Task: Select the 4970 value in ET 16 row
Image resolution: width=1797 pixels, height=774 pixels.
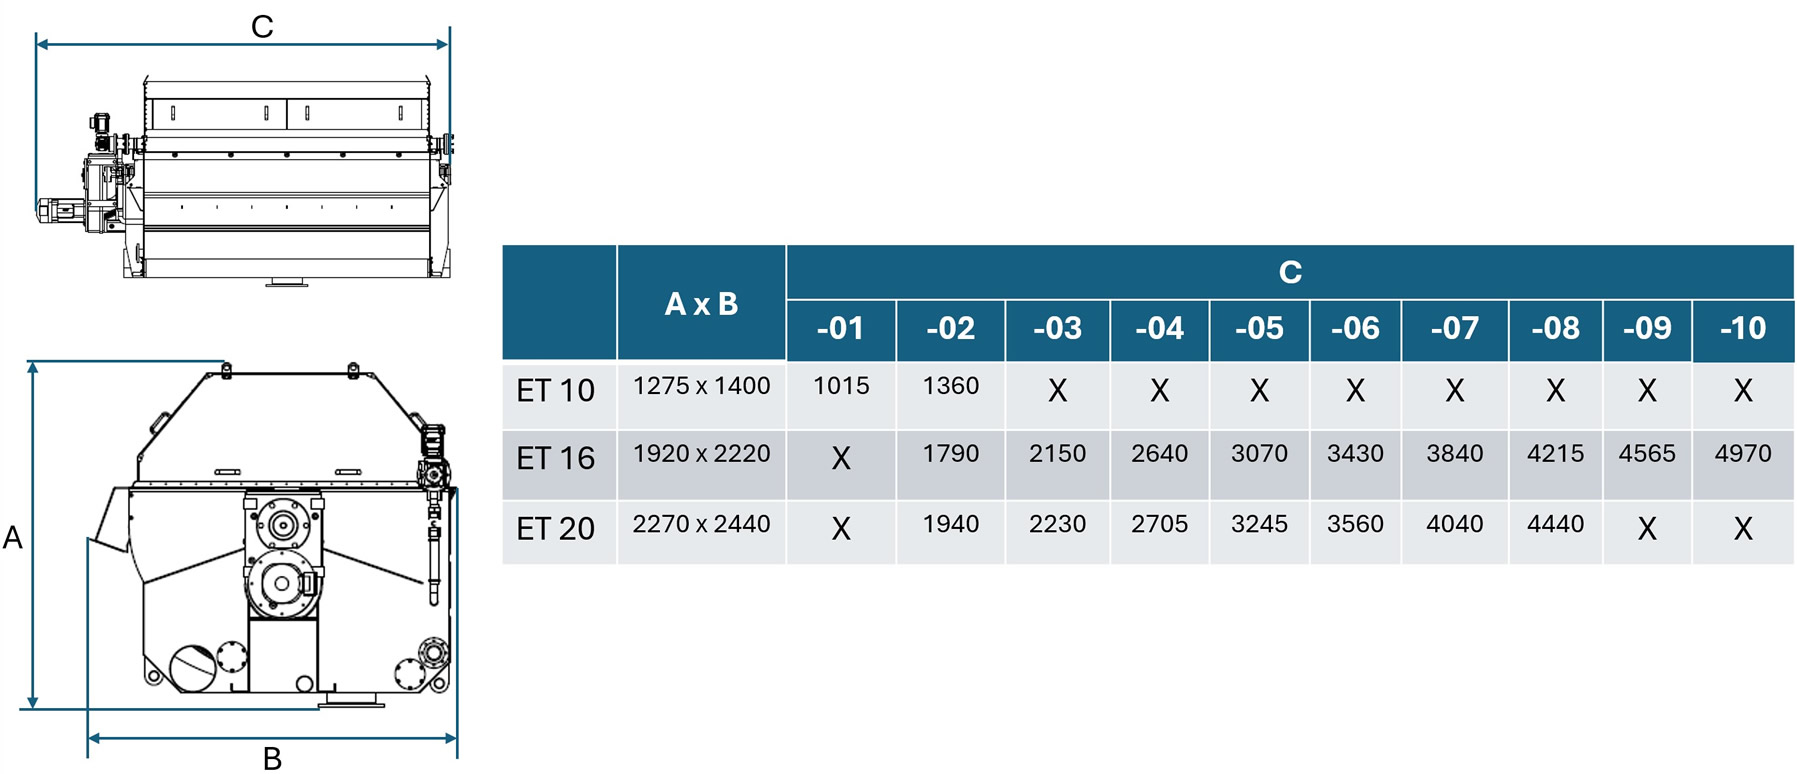Action: click(1742, 454)
